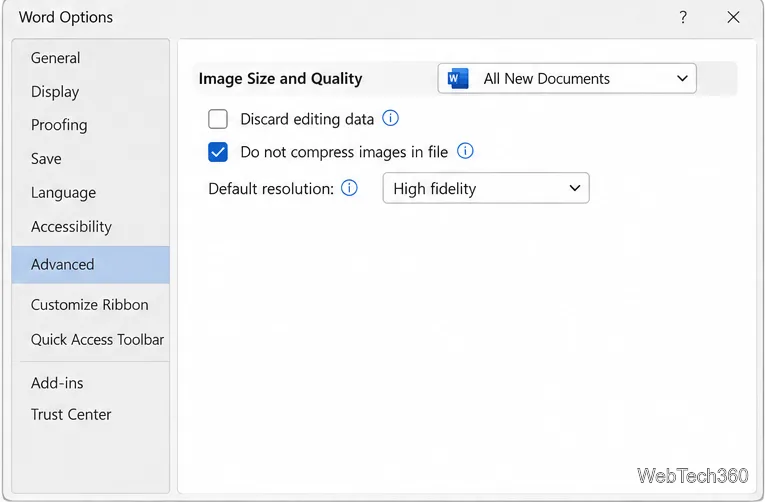Viewport: 765px width, 502px height.
Task: Open the High fidelity resolution dropdown
Action: point(486,188)
